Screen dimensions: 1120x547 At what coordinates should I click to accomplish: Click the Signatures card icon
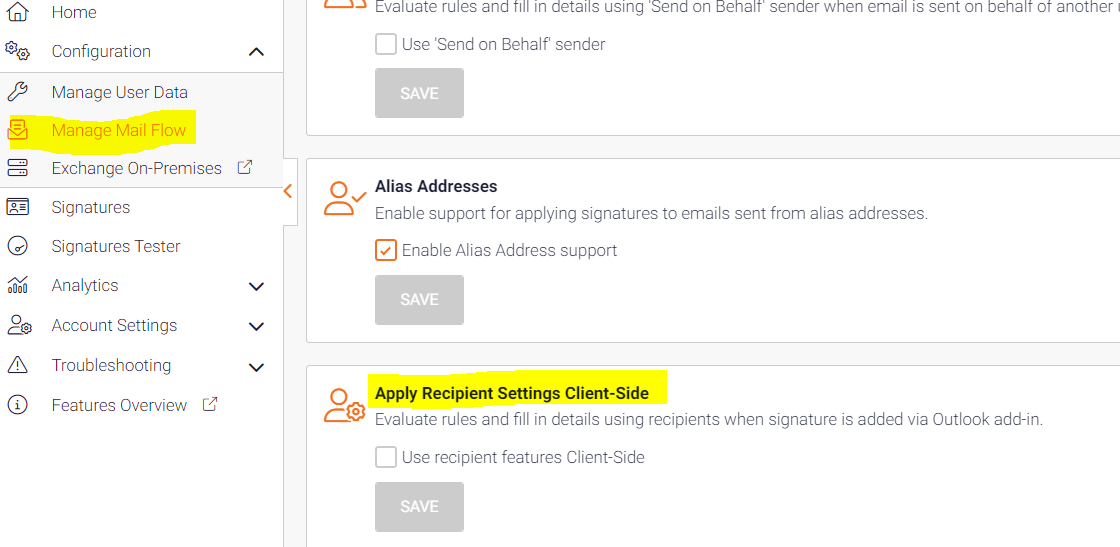pyautogui.click(x=17, y=207)
